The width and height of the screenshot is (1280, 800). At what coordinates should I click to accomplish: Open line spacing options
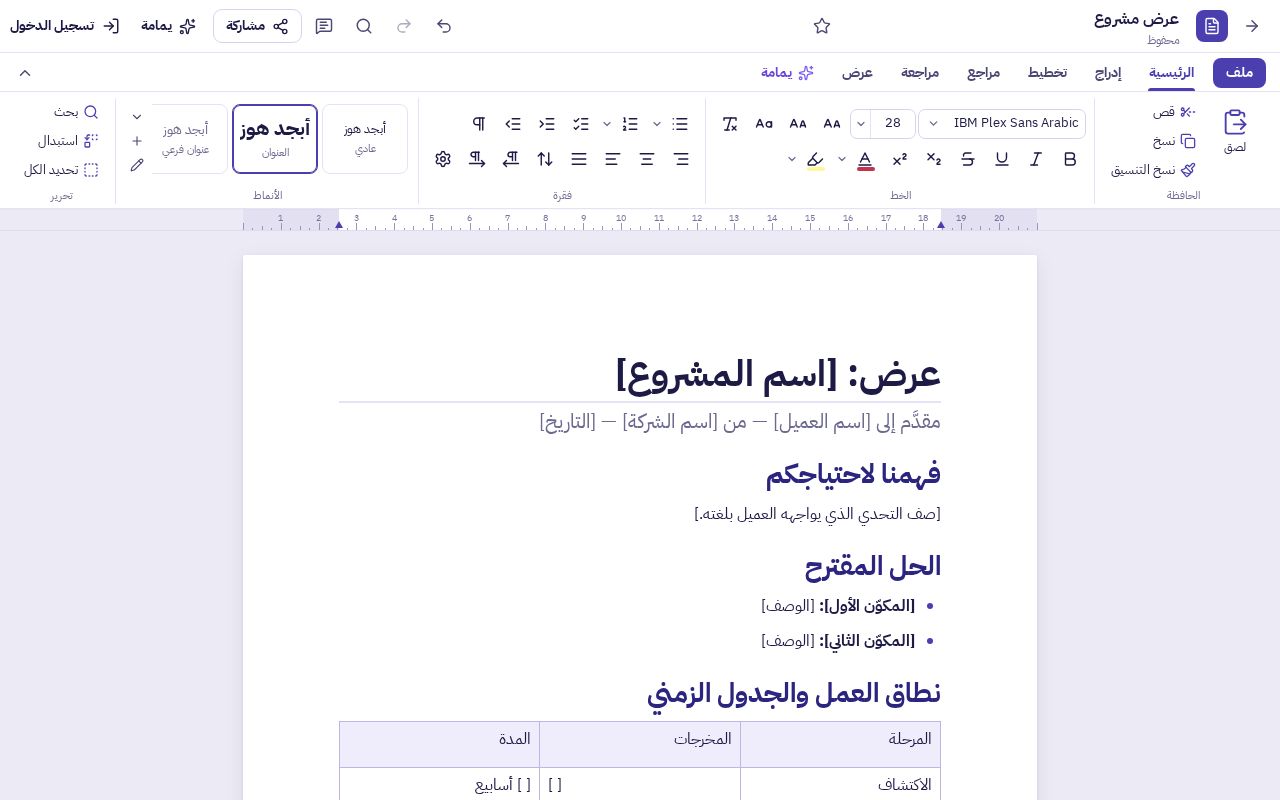[545, 159]
